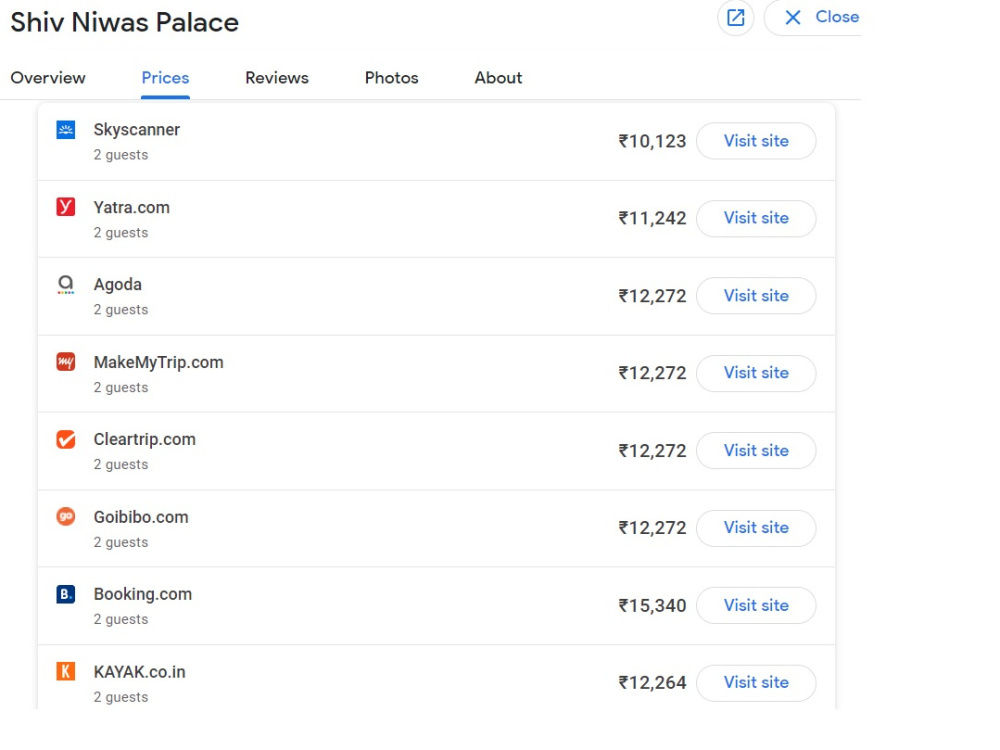Click the Cleartrip checkmark logo icon
The image size is (1000, 750).
click(66, 439)
